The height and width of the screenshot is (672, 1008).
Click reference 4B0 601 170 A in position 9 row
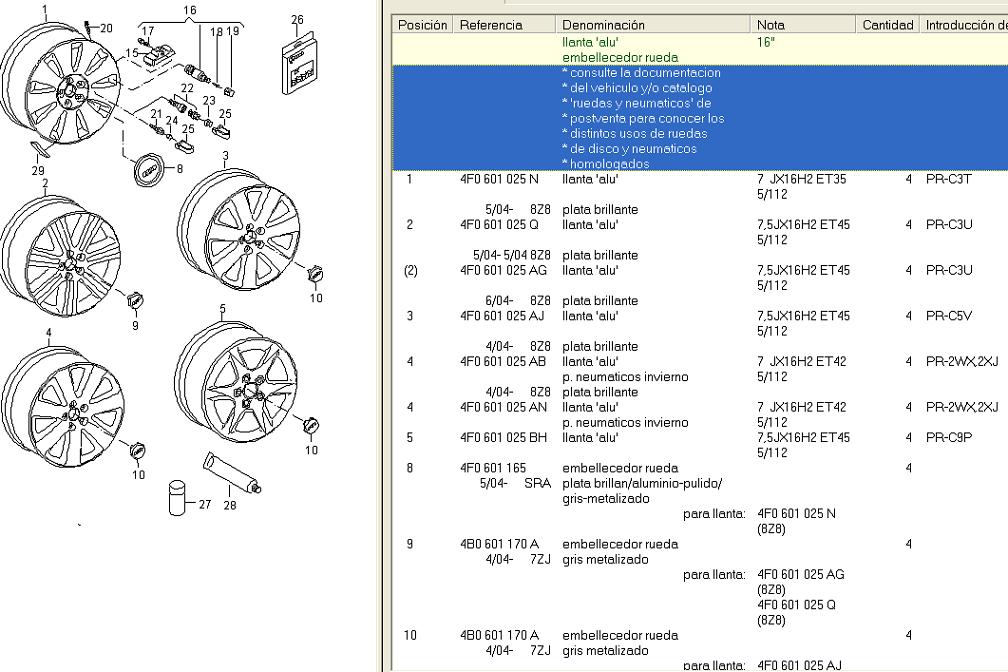tap(500, 544)
